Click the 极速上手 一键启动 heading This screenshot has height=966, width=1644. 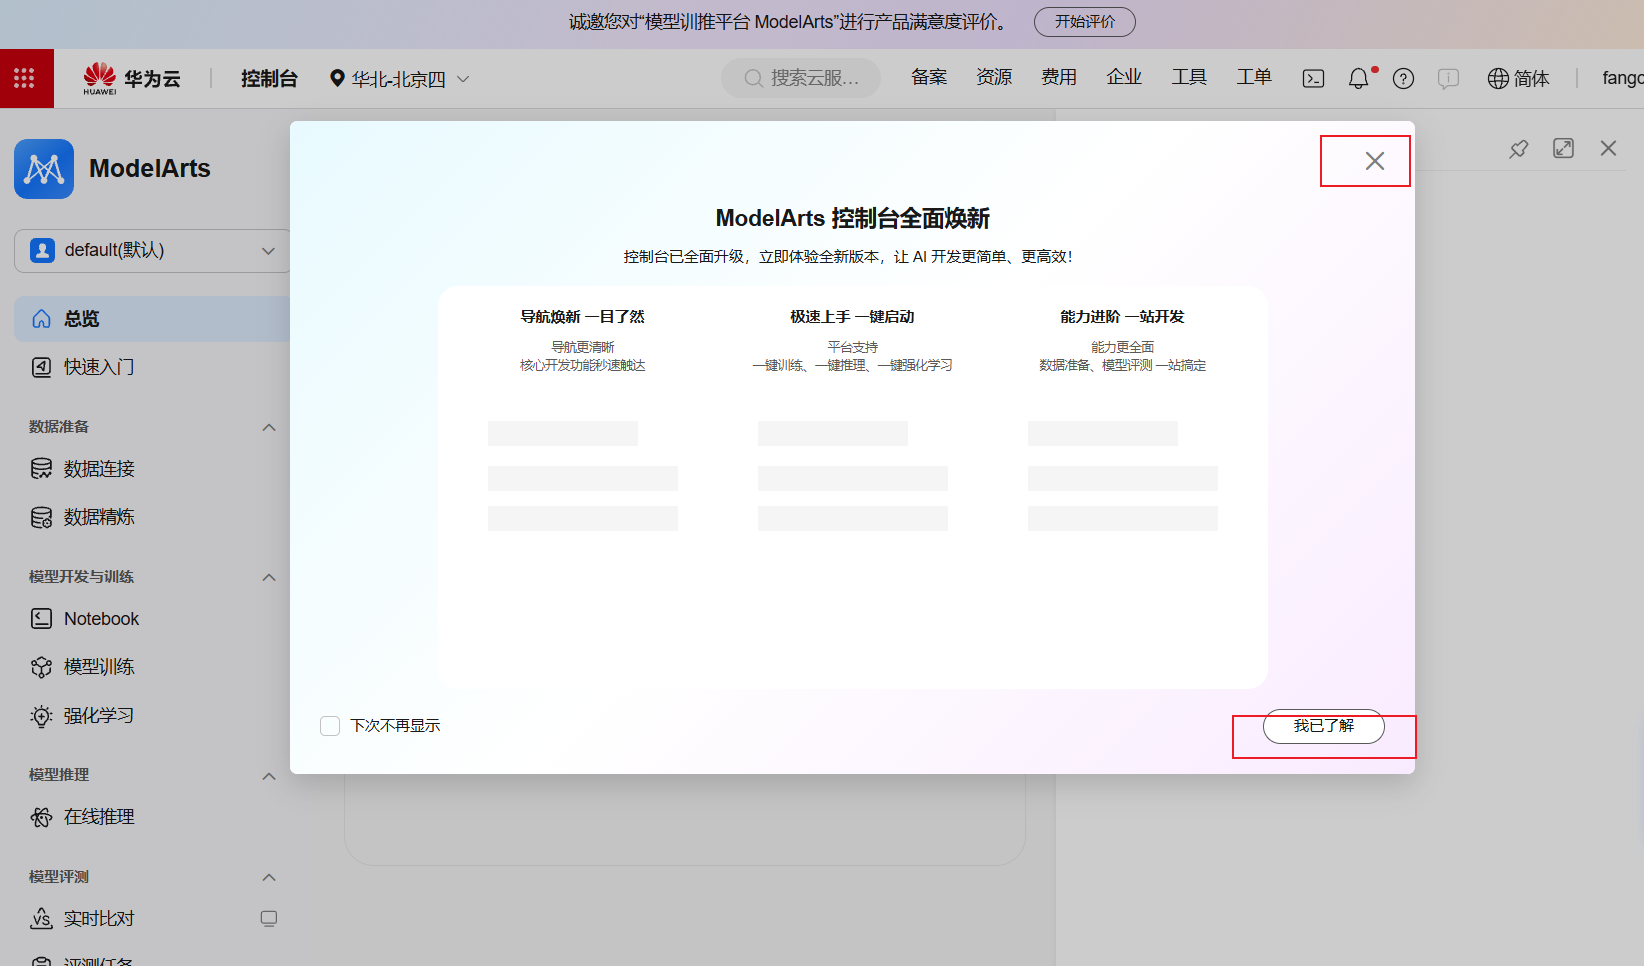(x=853, y=317)
